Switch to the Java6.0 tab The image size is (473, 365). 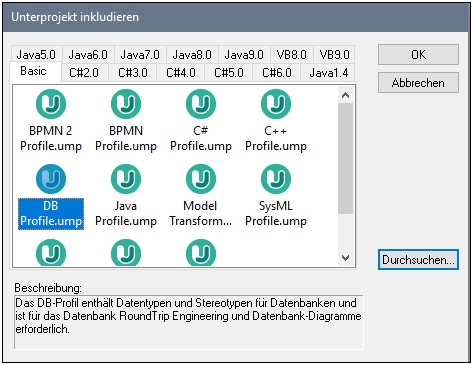(88, 55)
